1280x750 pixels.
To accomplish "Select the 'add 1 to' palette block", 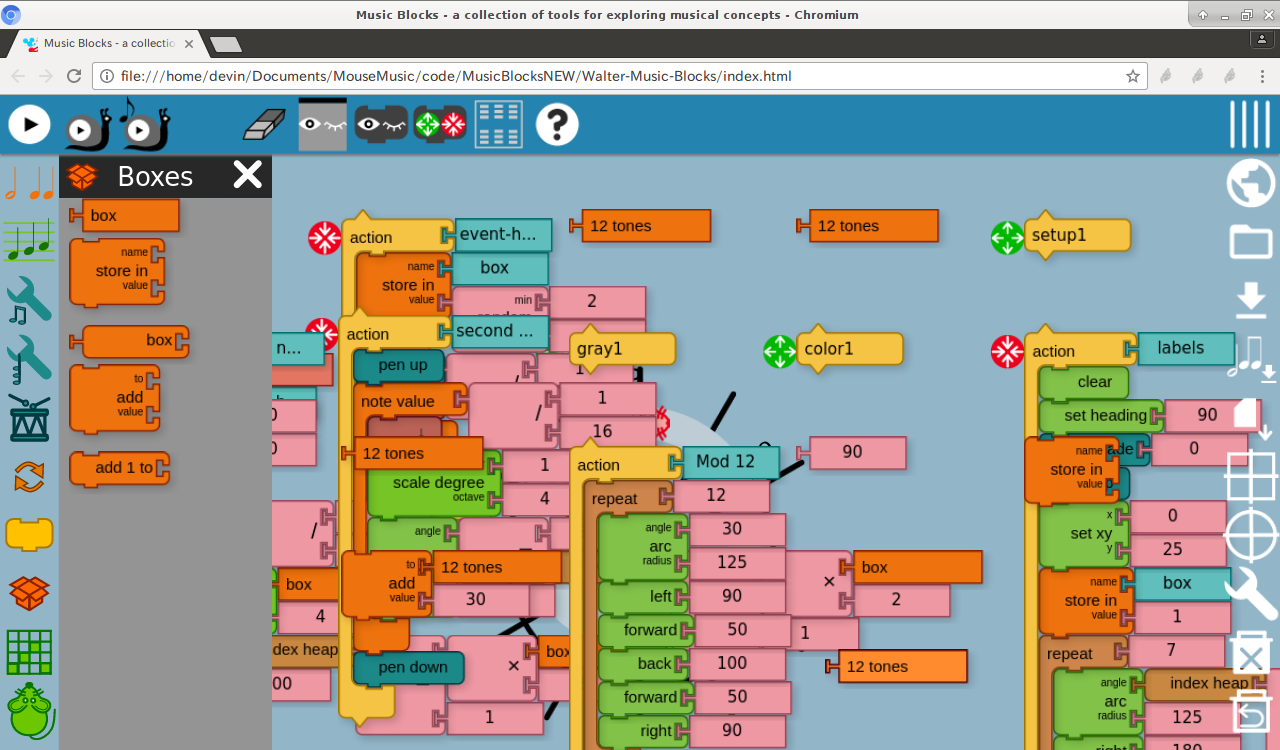I will (119, 468).
